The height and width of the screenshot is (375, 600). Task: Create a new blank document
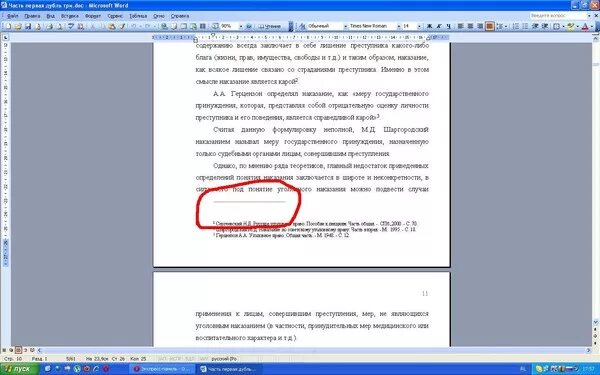[x=8, y=26]
